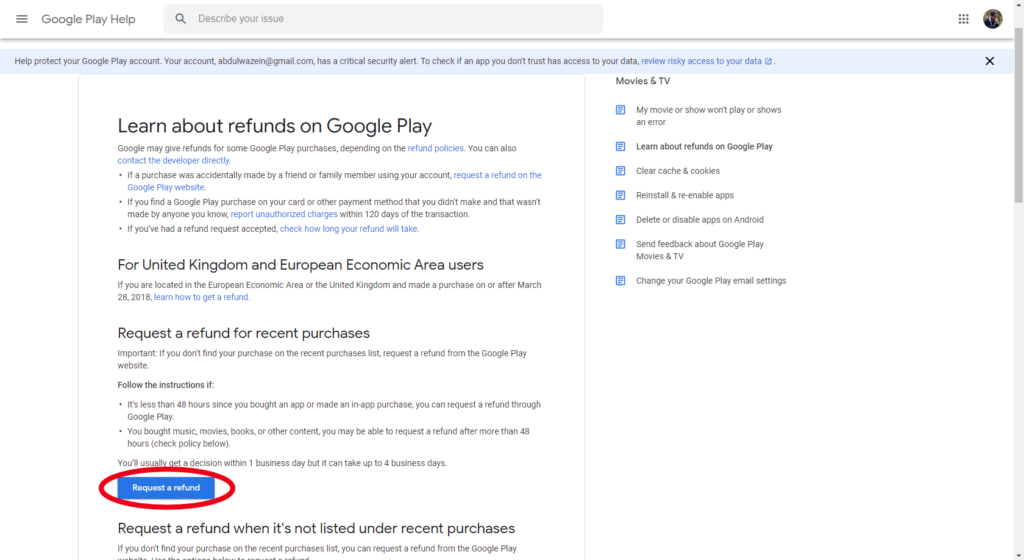
Task: Click article icon beside 'Clear cache & cookies'
Action: coord(620,171)
